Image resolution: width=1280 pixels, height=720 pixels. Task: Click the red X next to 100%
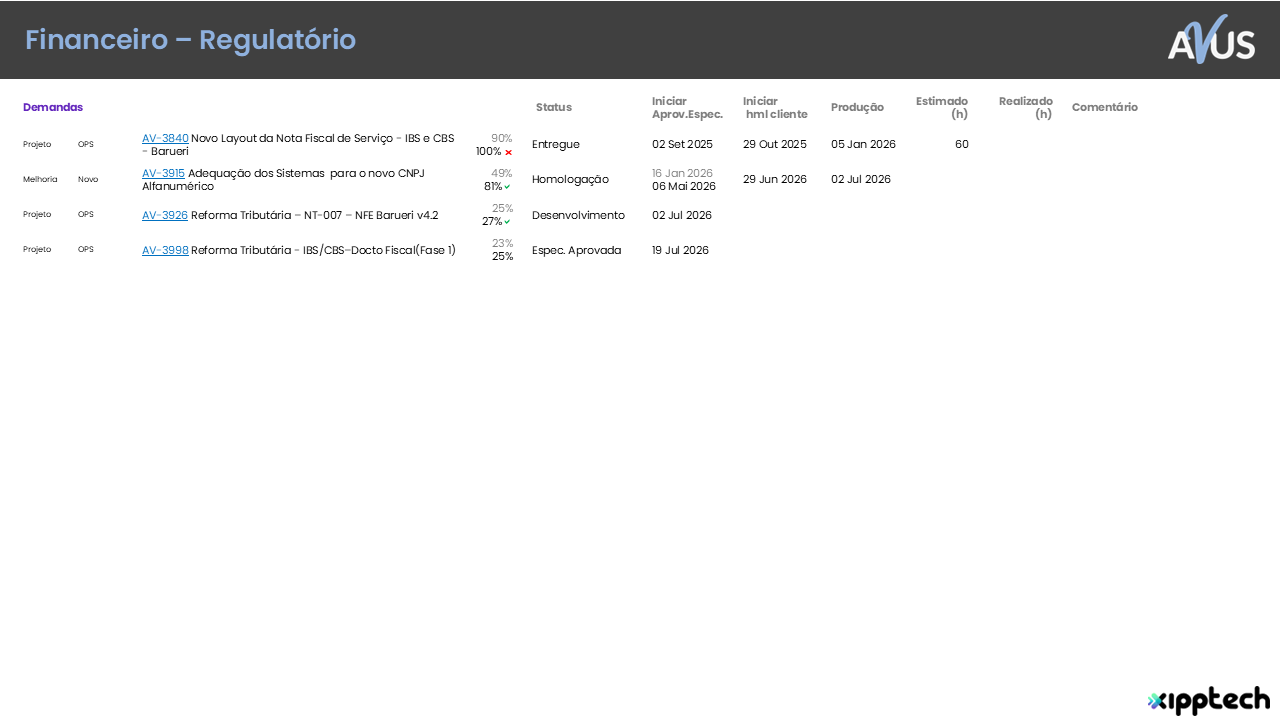point(508,152)
